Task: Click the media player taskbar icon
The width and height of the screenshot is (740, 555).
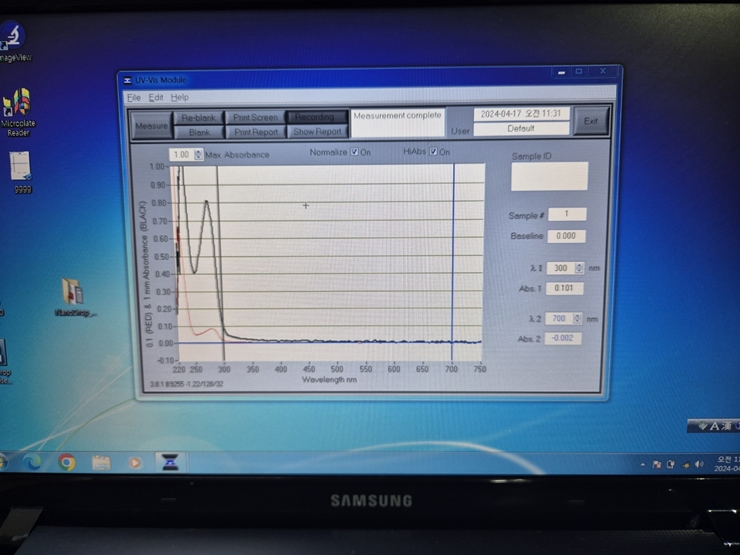Action: click(x=135, y=462)
